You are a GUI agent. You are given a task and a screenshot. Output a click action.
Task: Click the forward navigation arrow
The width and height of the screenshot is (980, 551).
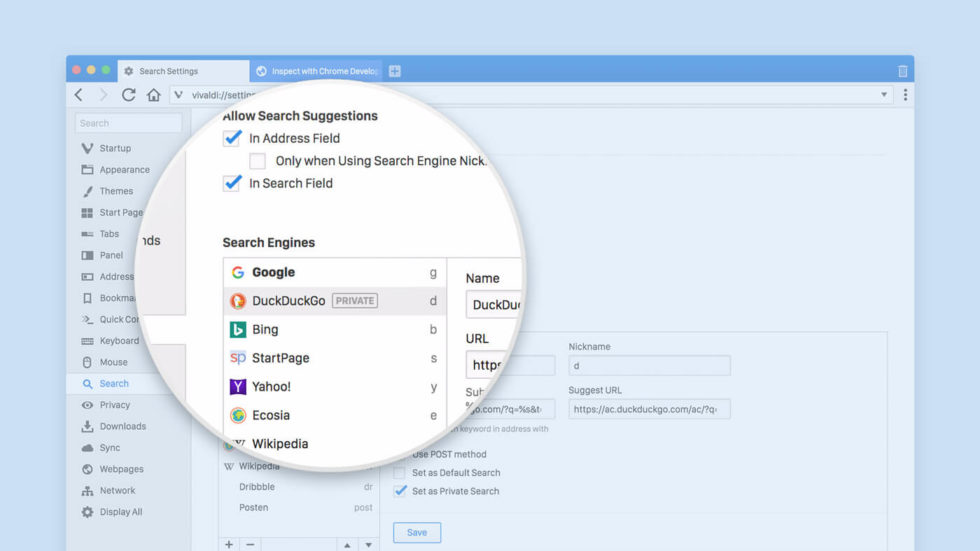tap(103, 95)
